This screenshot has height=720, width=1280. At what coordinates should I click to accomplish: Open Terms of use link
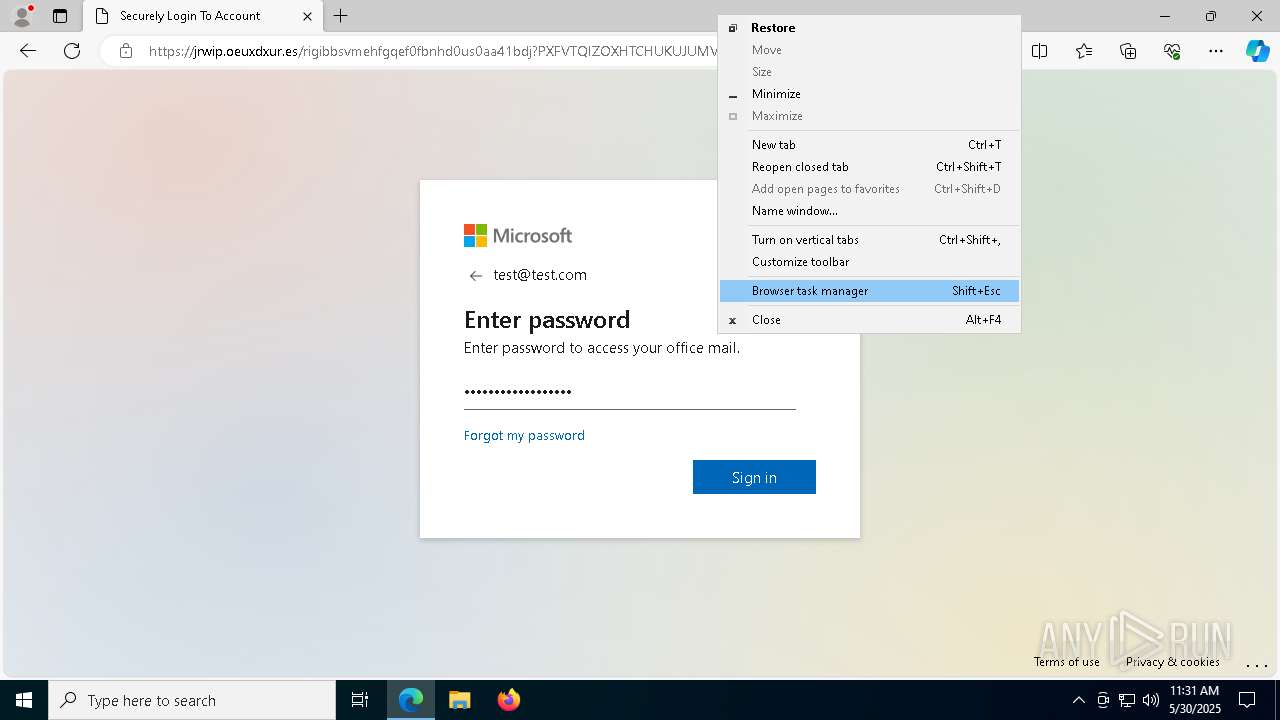1067,662
